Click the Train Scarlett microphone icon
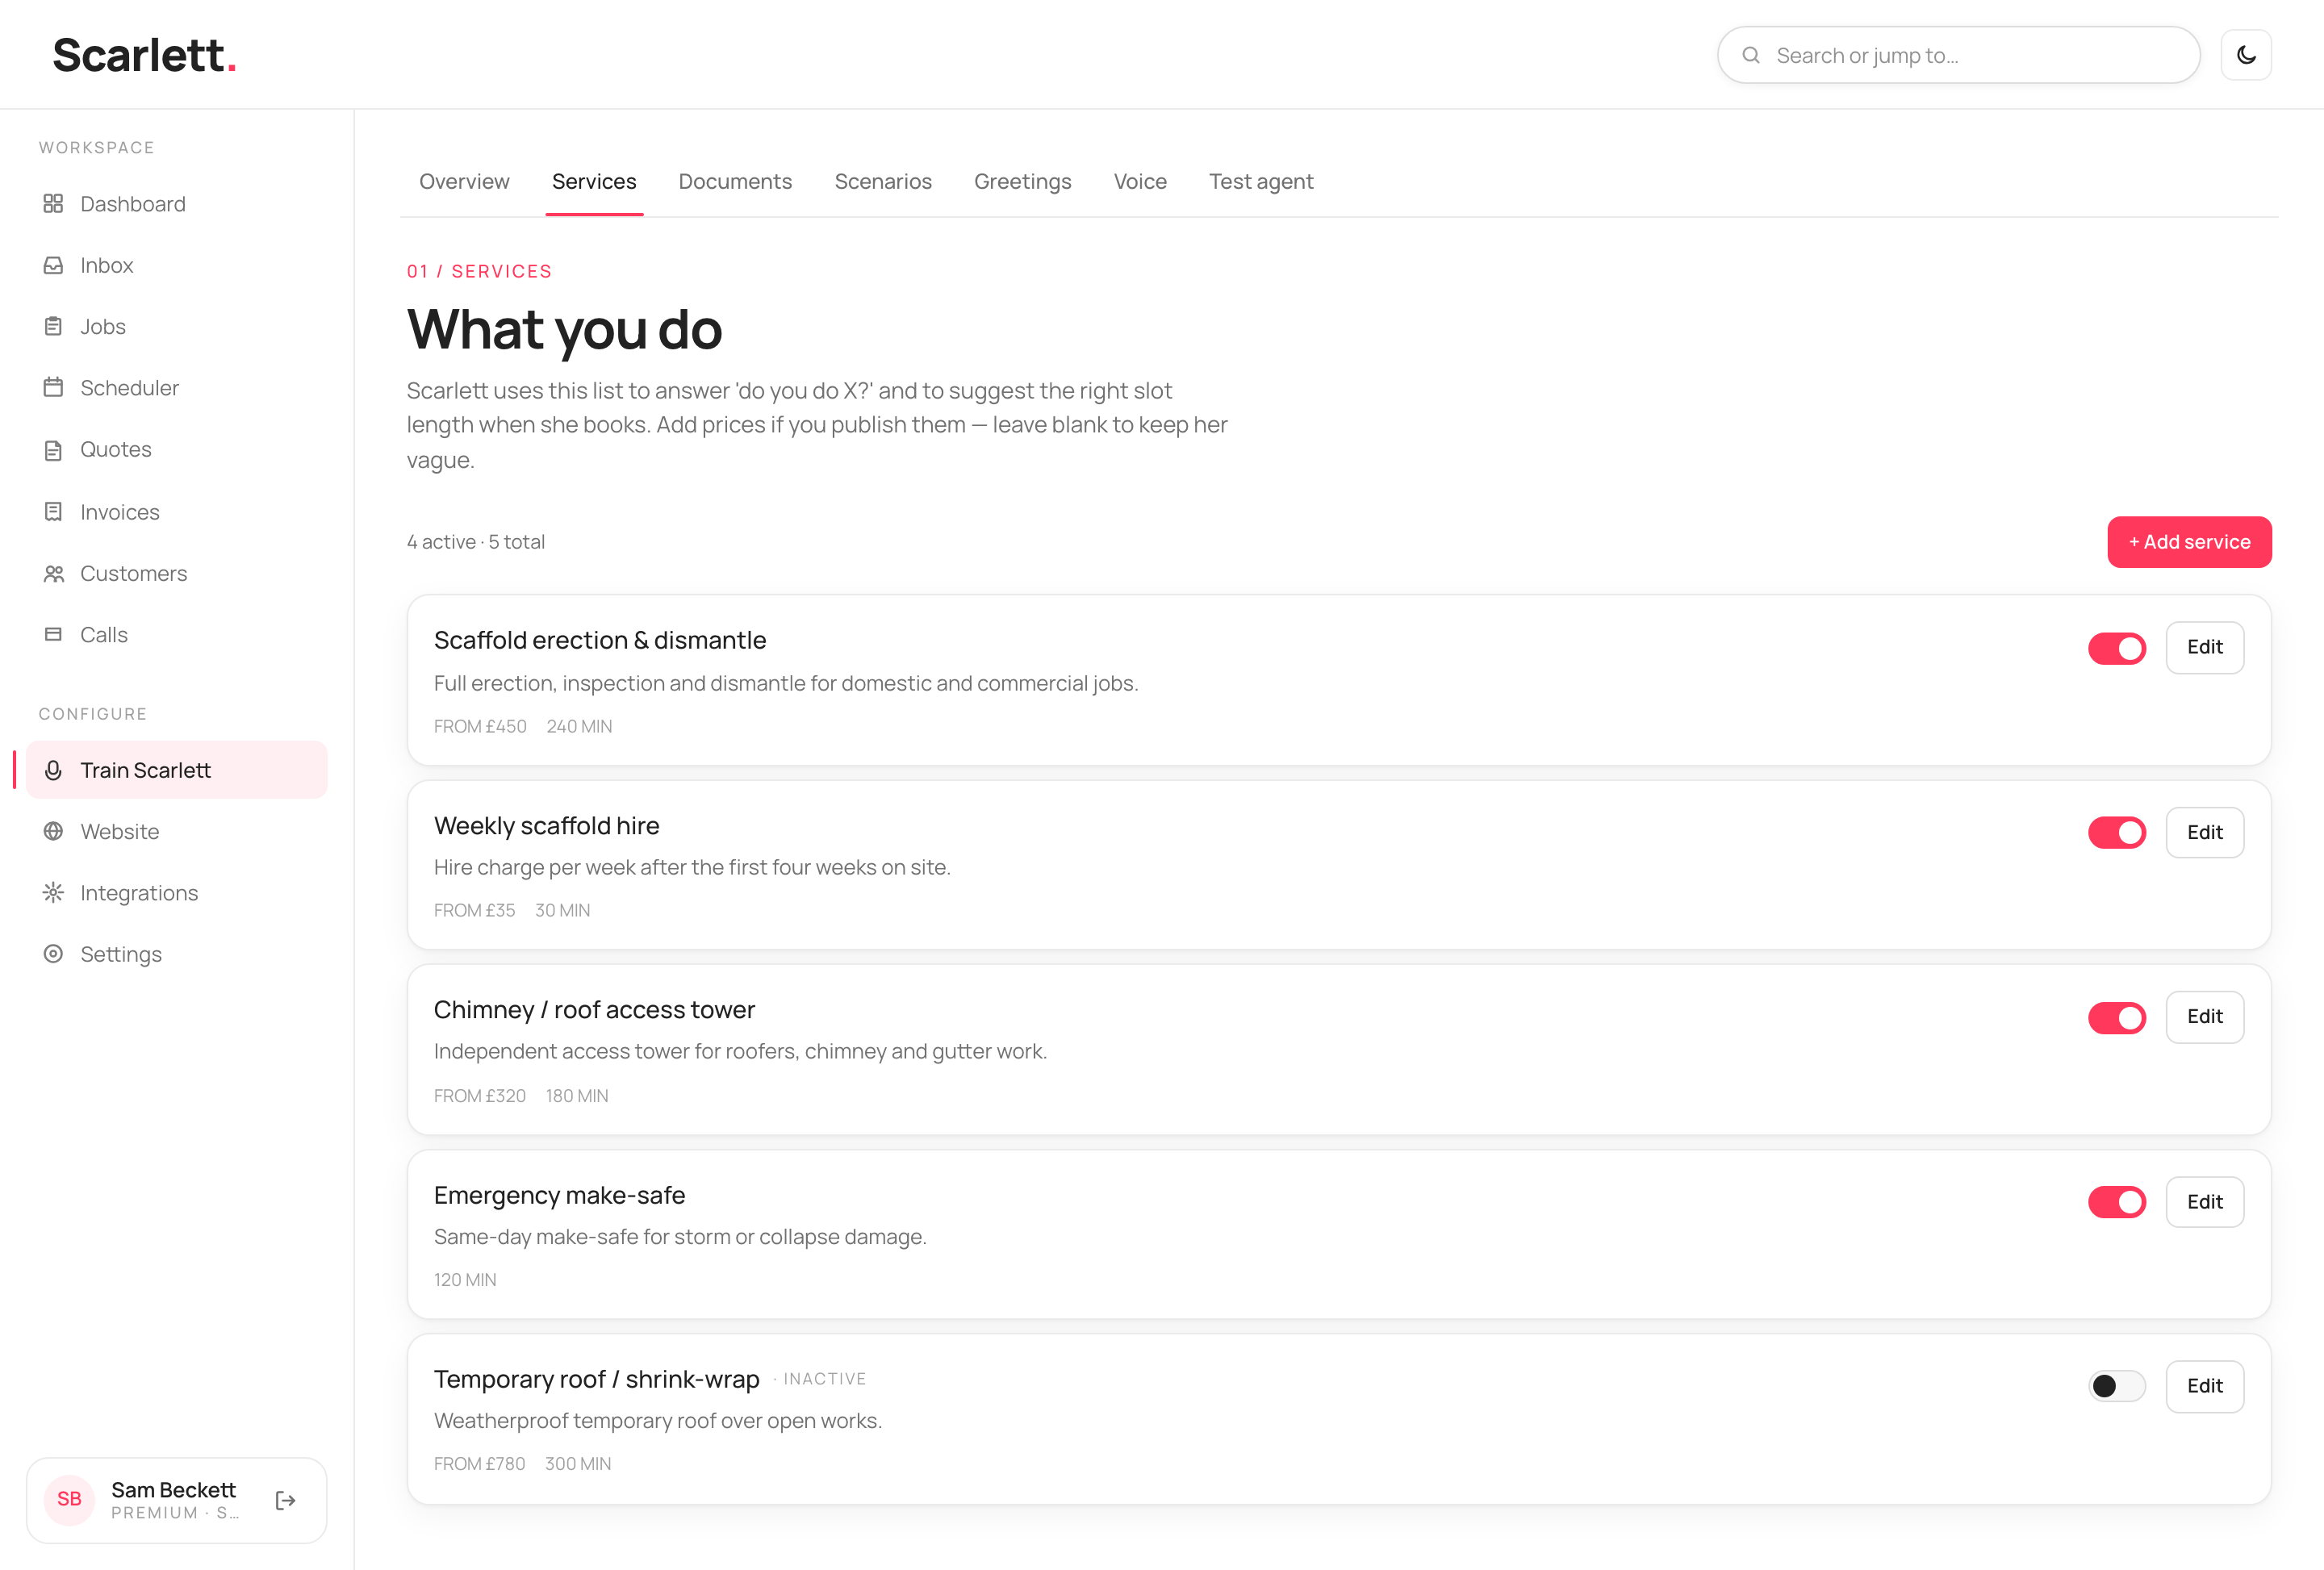 tap(53, 770)
